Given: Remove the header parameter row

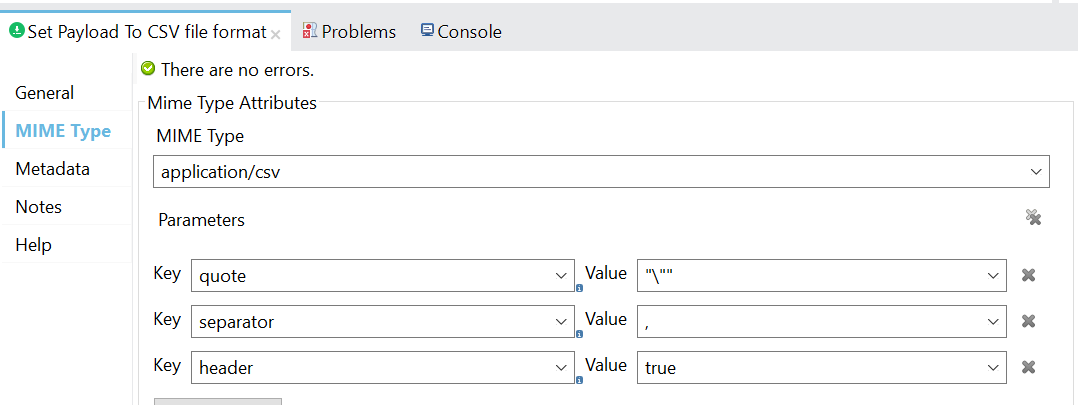Looking at the screenshot, I should [1028, 367].
